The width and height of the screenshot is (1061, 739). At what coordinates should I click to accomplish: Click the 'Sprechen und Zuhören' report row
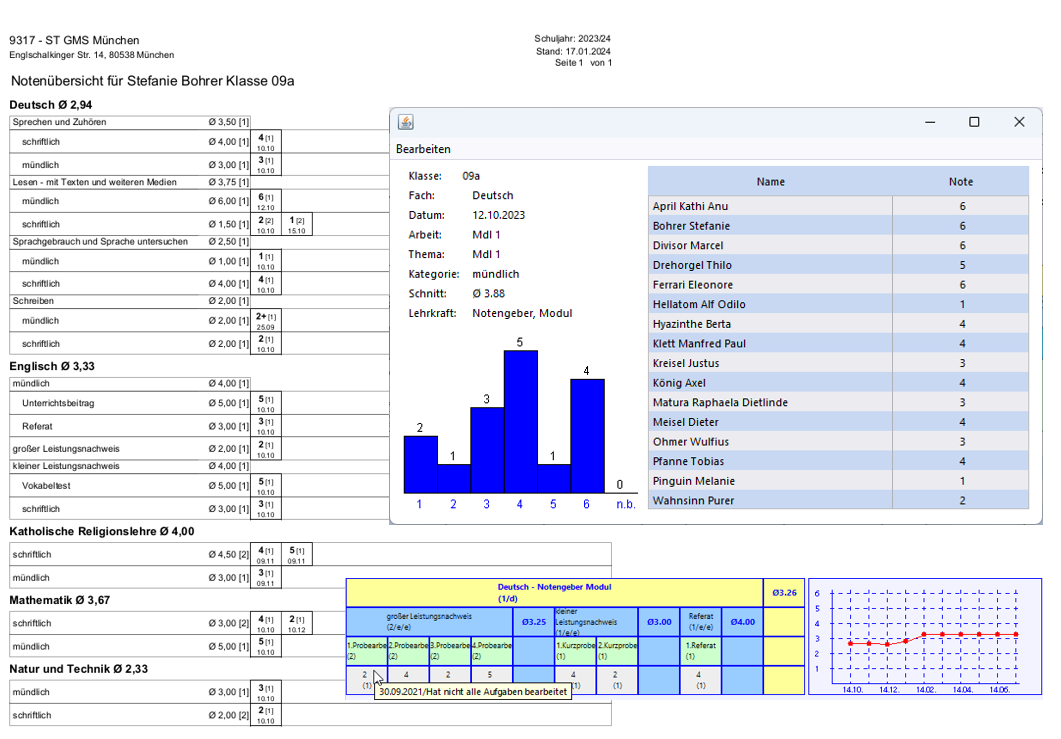(130, 122)
